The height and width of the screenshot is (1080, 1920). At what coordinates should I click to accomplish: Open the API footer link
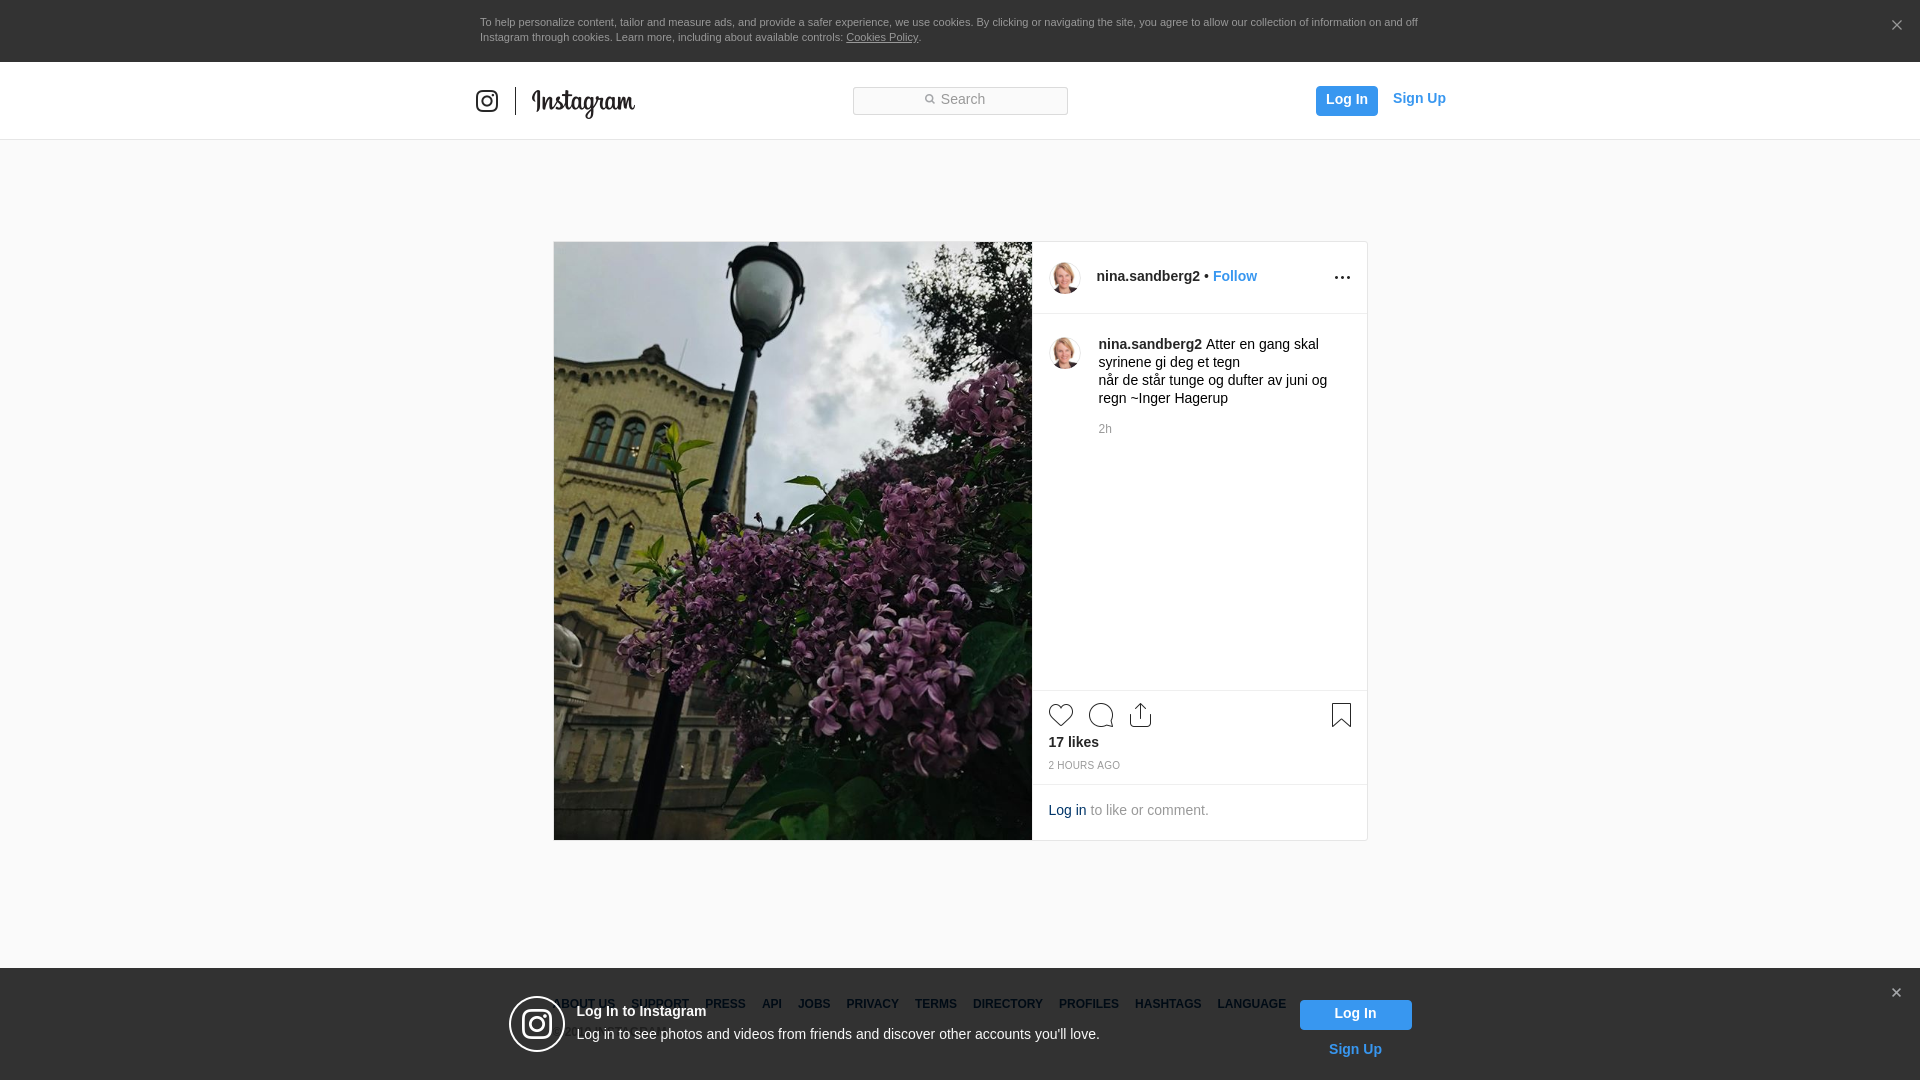click(x=772, y=1004)
